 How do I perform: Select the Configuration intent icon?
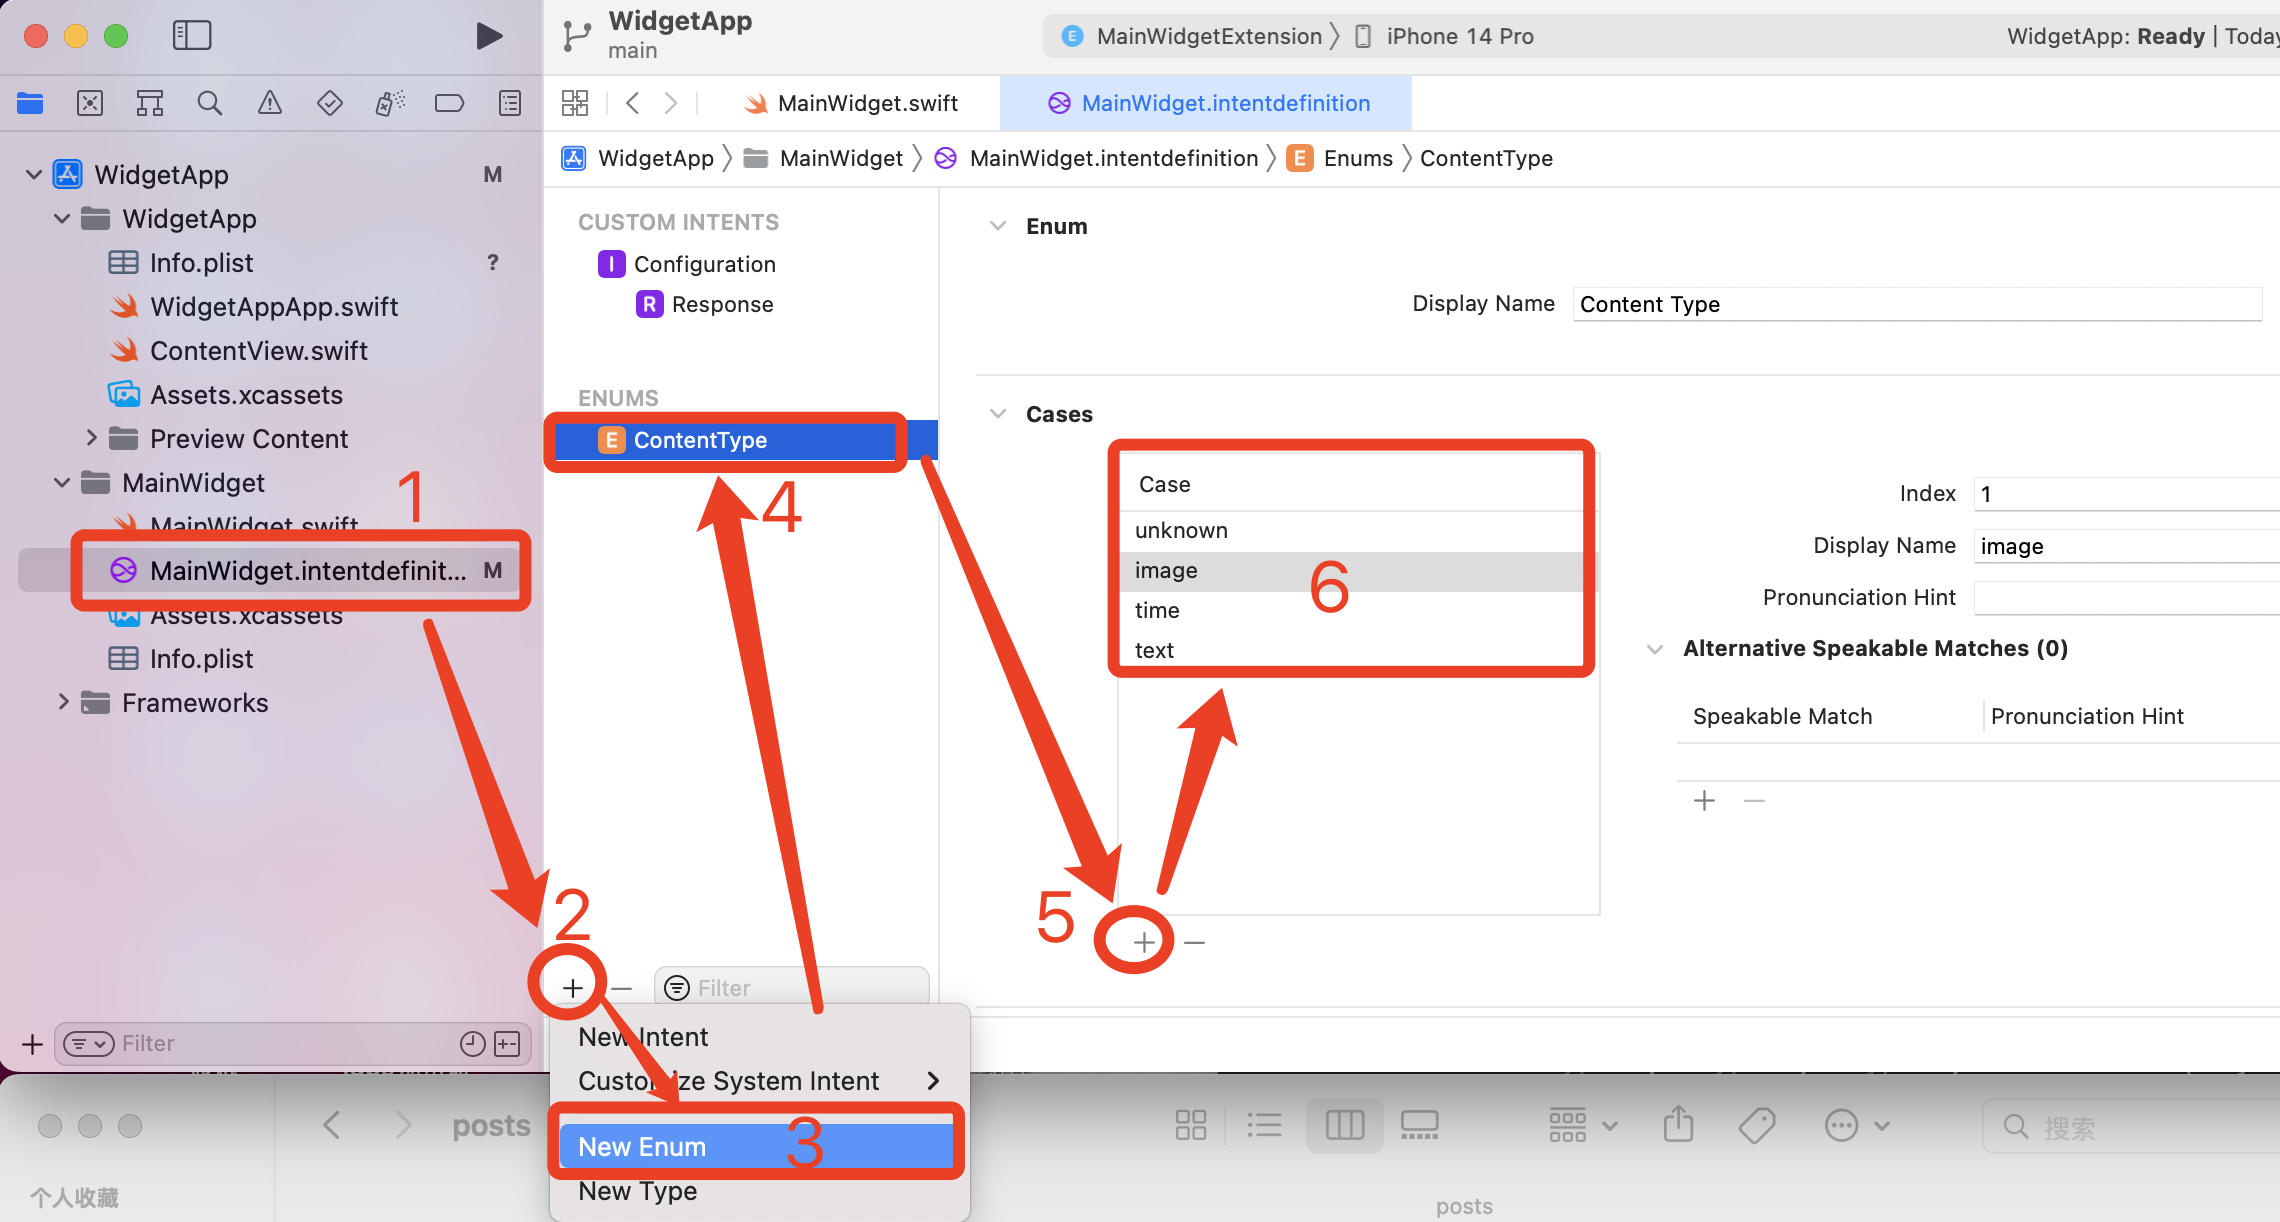612,263
